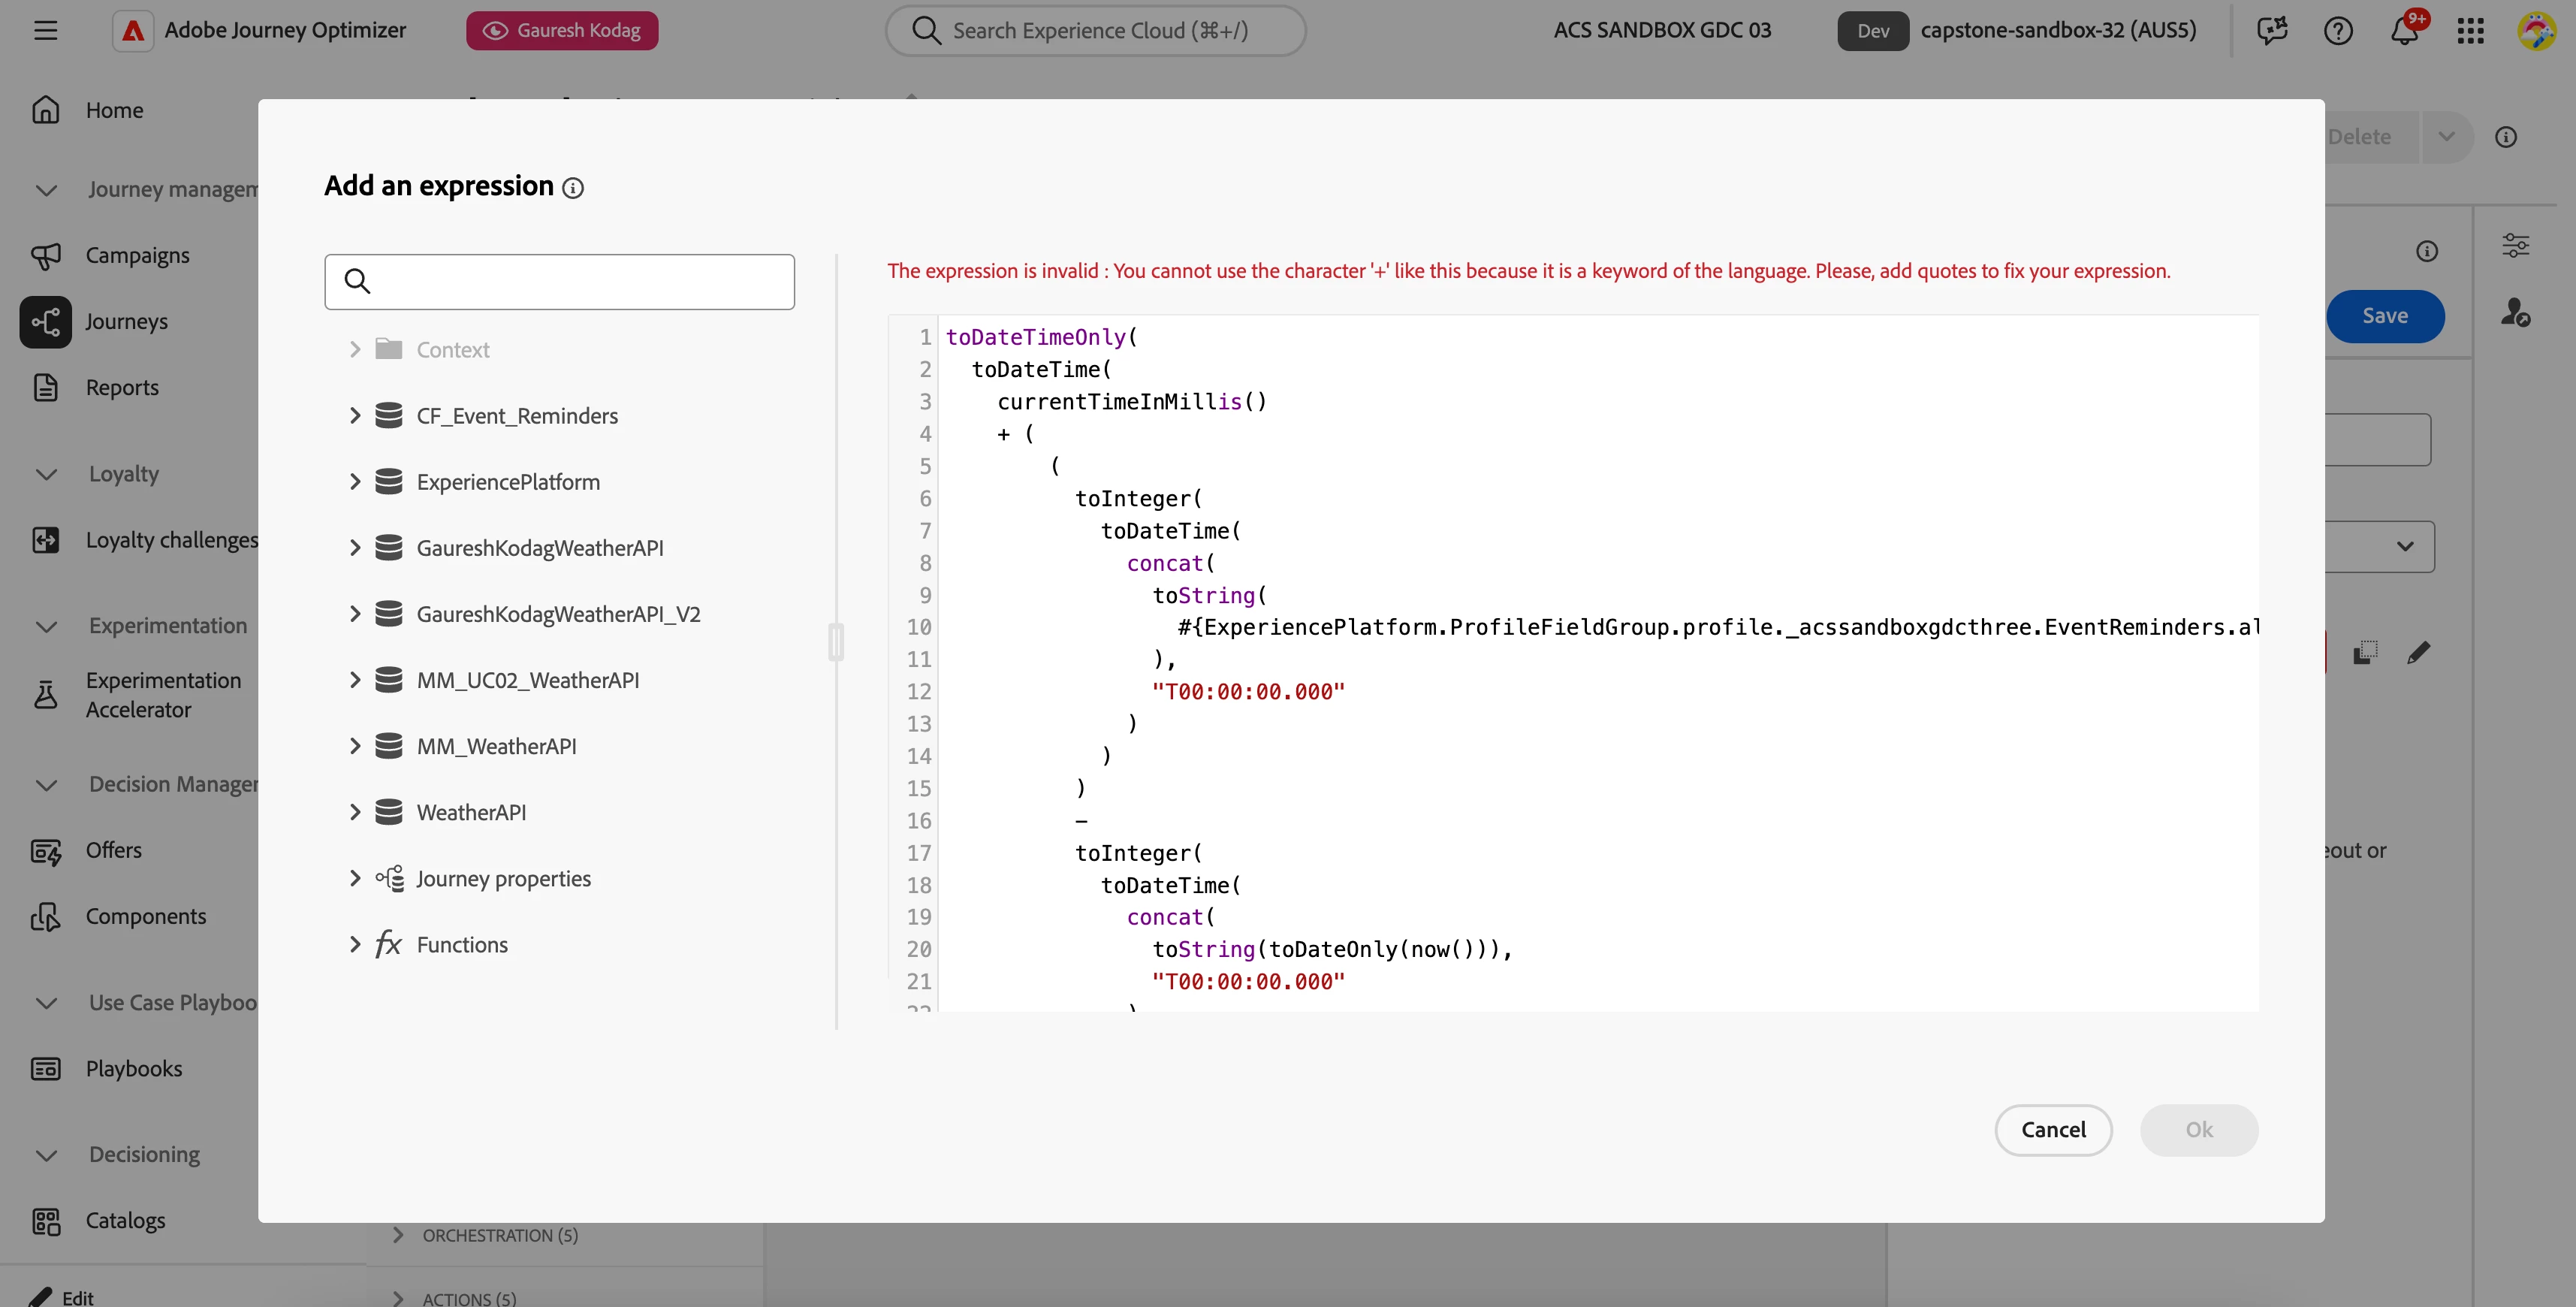Viewport: 2576px width, 1307px height.
Task: Expand the CF_Event_Reminders data source
Action: point(354,416)
